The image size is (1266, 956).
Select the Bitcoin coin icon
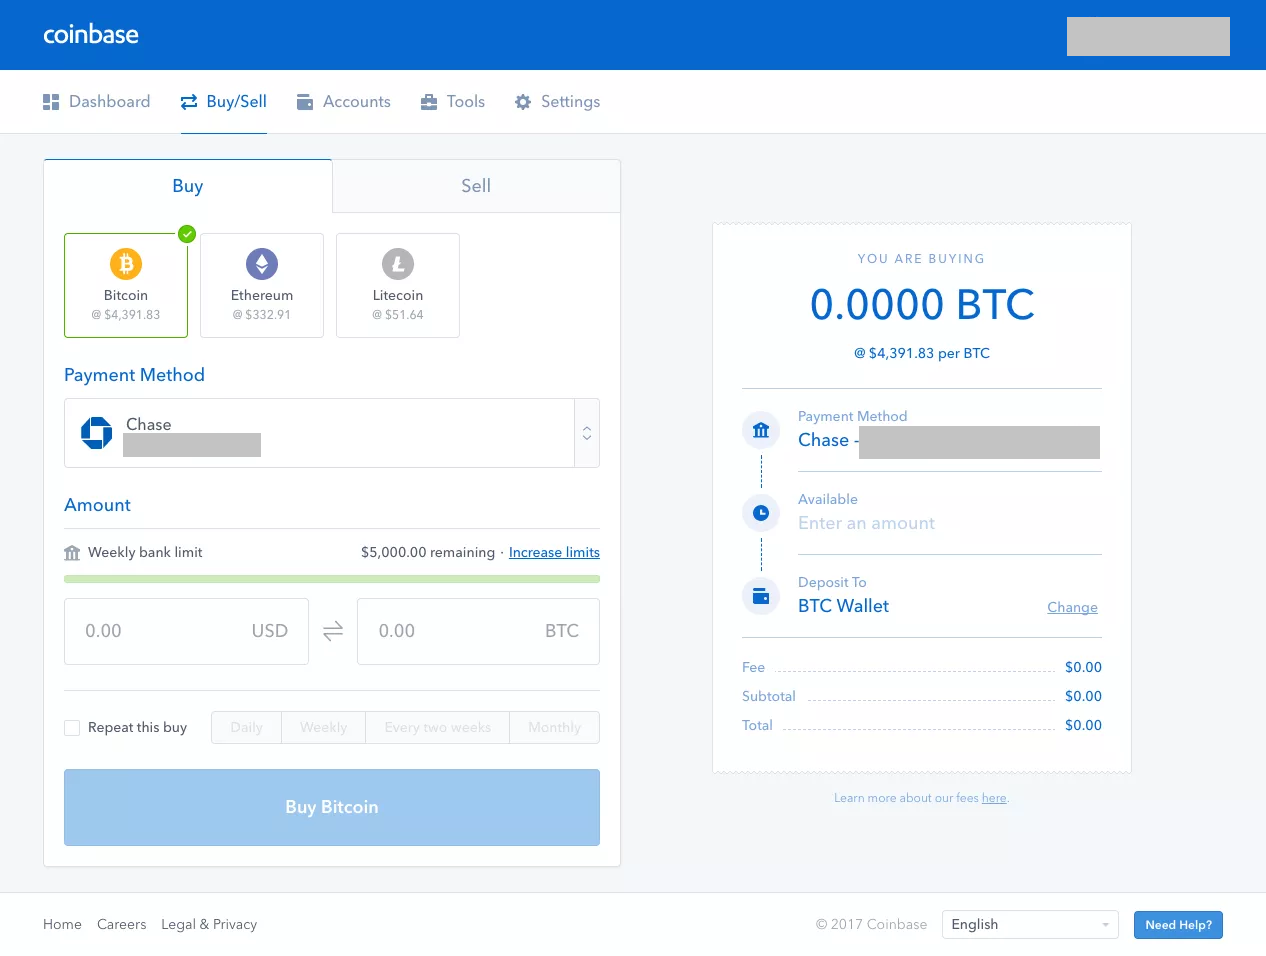pyautogui.click(x=126, y=264)
